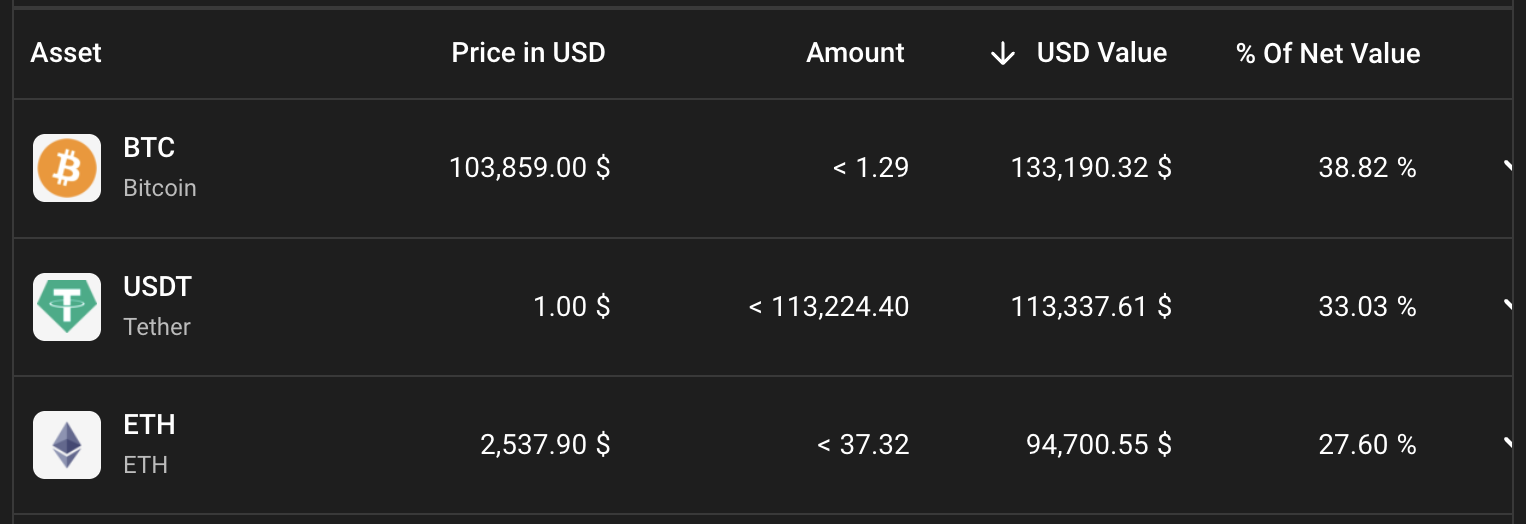This screenshot has width=1526, height=524.
Task: Select the ETH USD value 94,700.55 $
Action: (1098, 445)
